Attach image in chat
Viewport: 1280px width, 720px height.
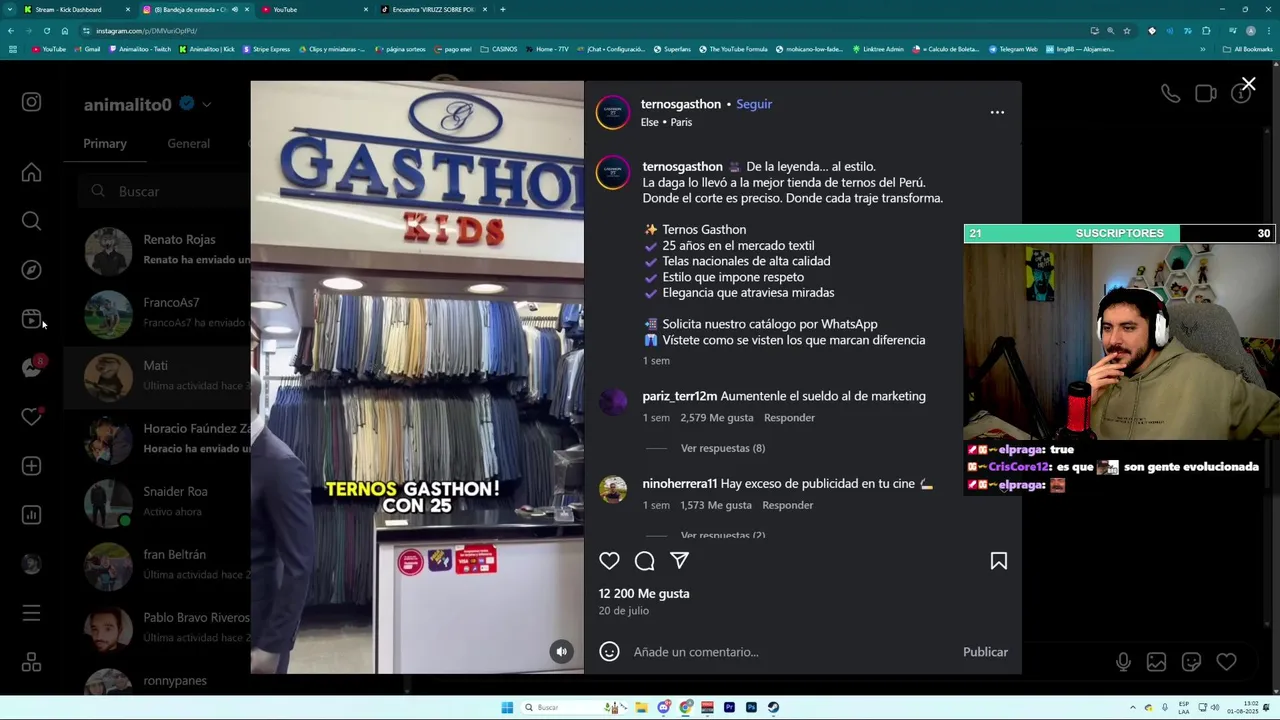pos(1157,662)
